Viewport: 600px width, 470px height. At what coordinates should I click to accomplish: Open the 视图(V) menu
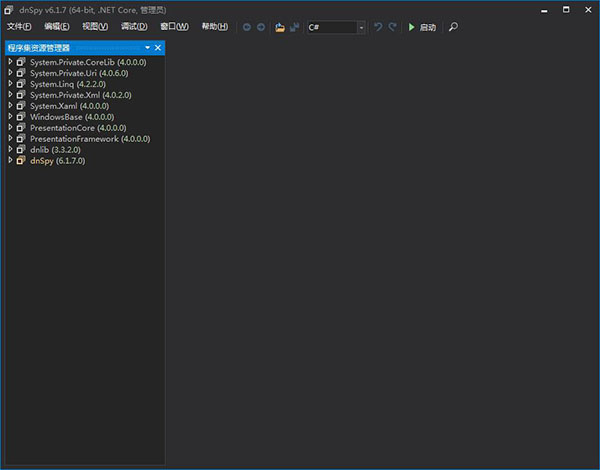tap(95, 26)
